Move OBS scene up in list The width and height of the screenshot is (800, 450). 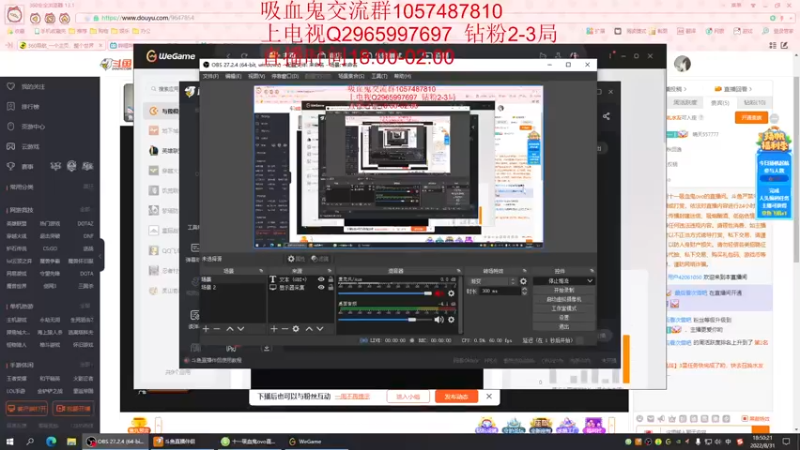point(230,329)
